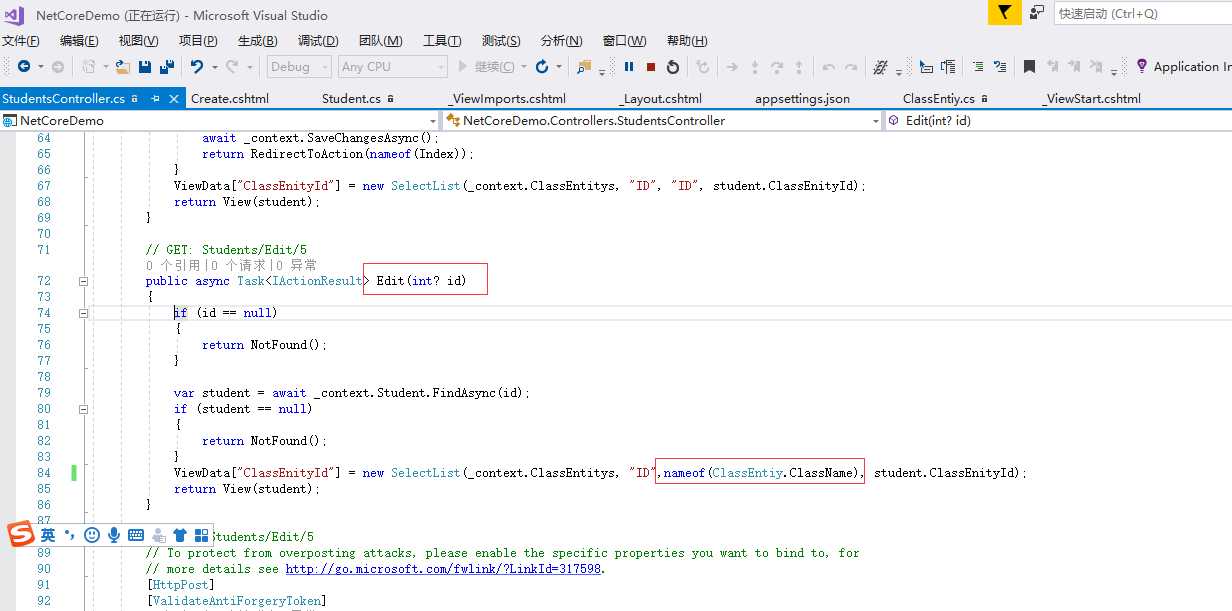Open the Any CPU platform dropdown
The width and height of the screenshot is (1232, 611).
coord(392,67)
